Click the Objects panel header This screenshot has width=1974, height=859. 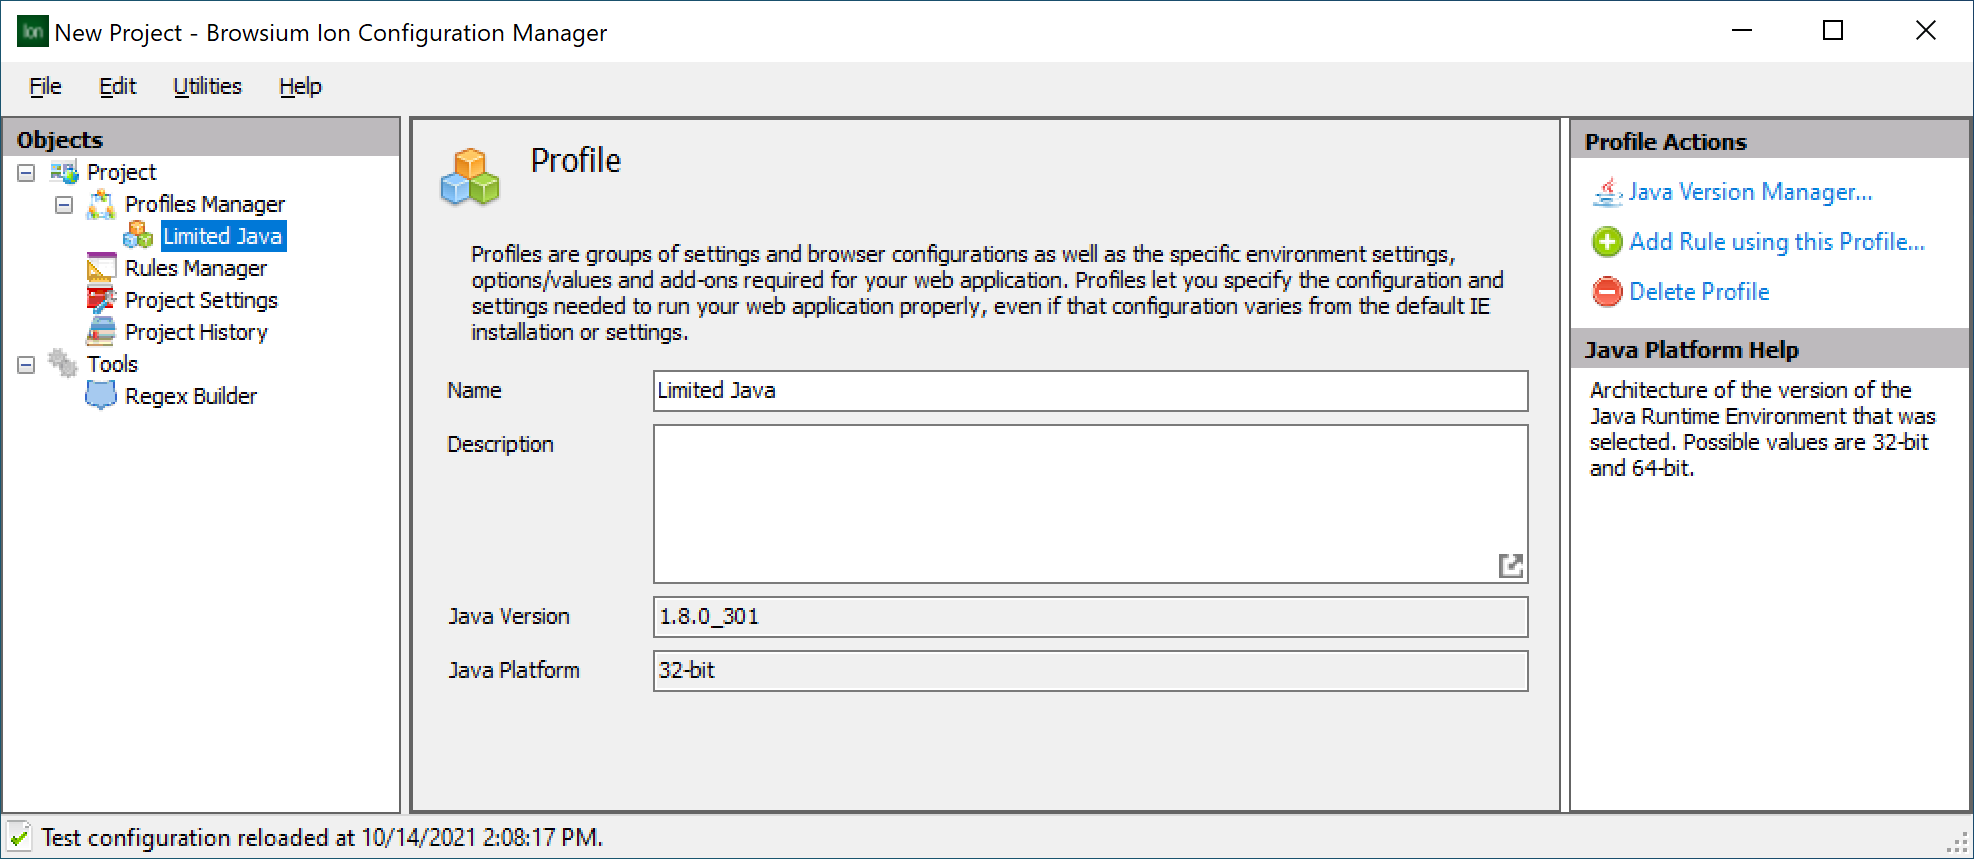coord(201,139)
